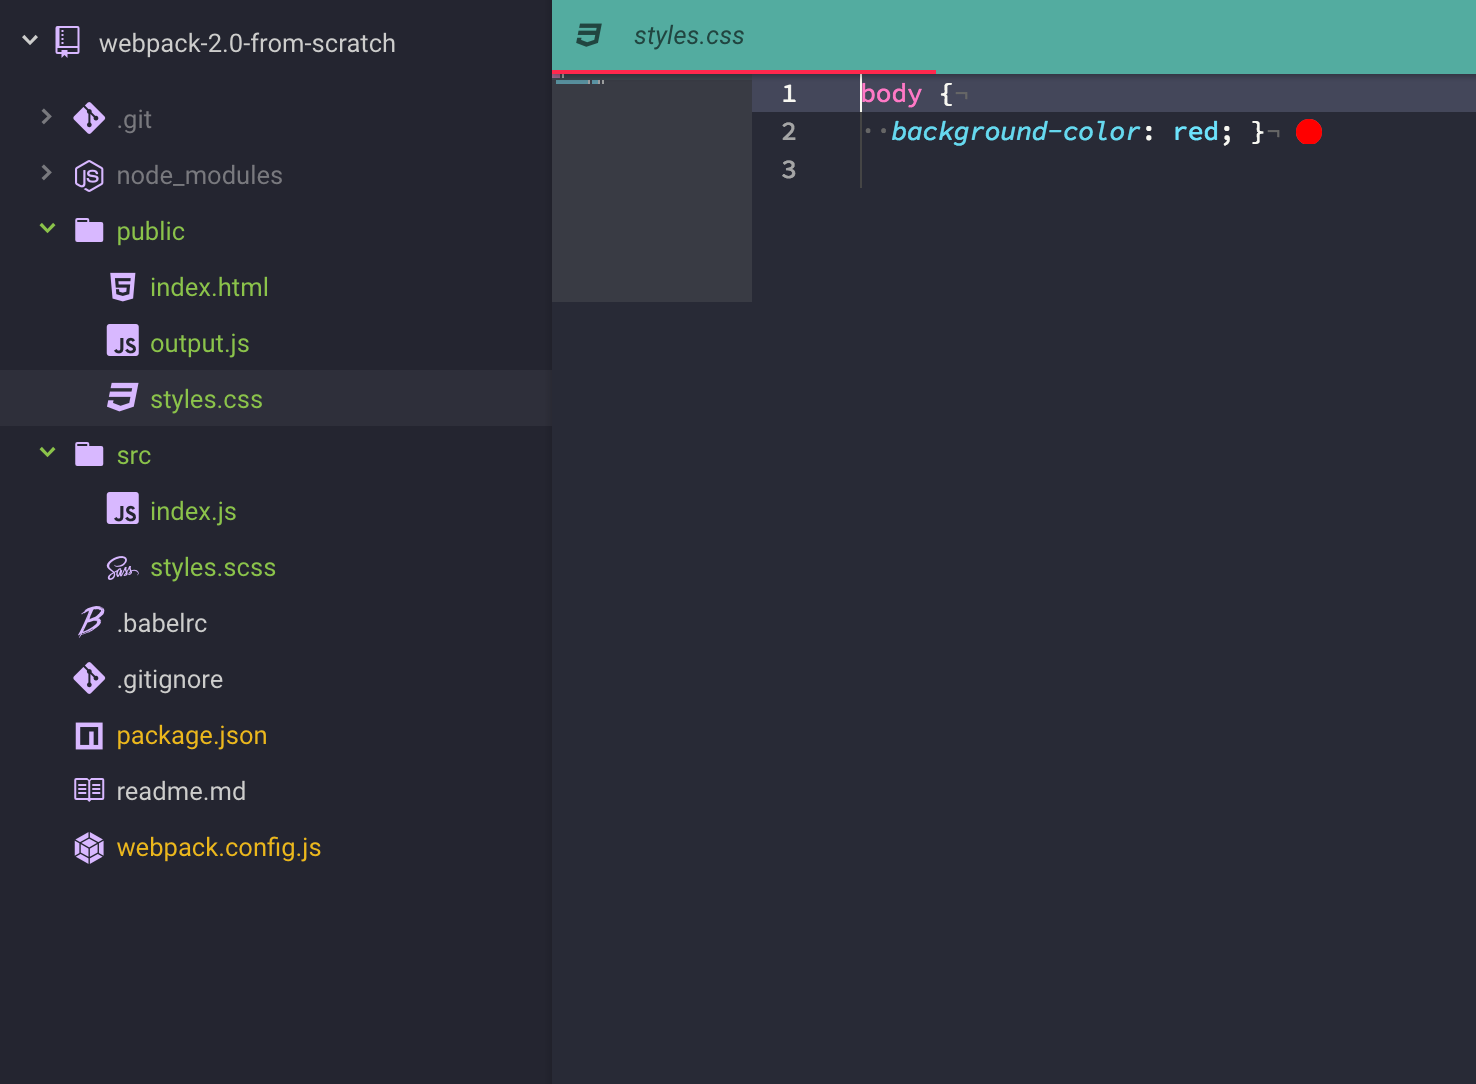Viewport: 1476px width, 1084px height.
Task: Open readme.md from the tree
Action: (182, 790)
